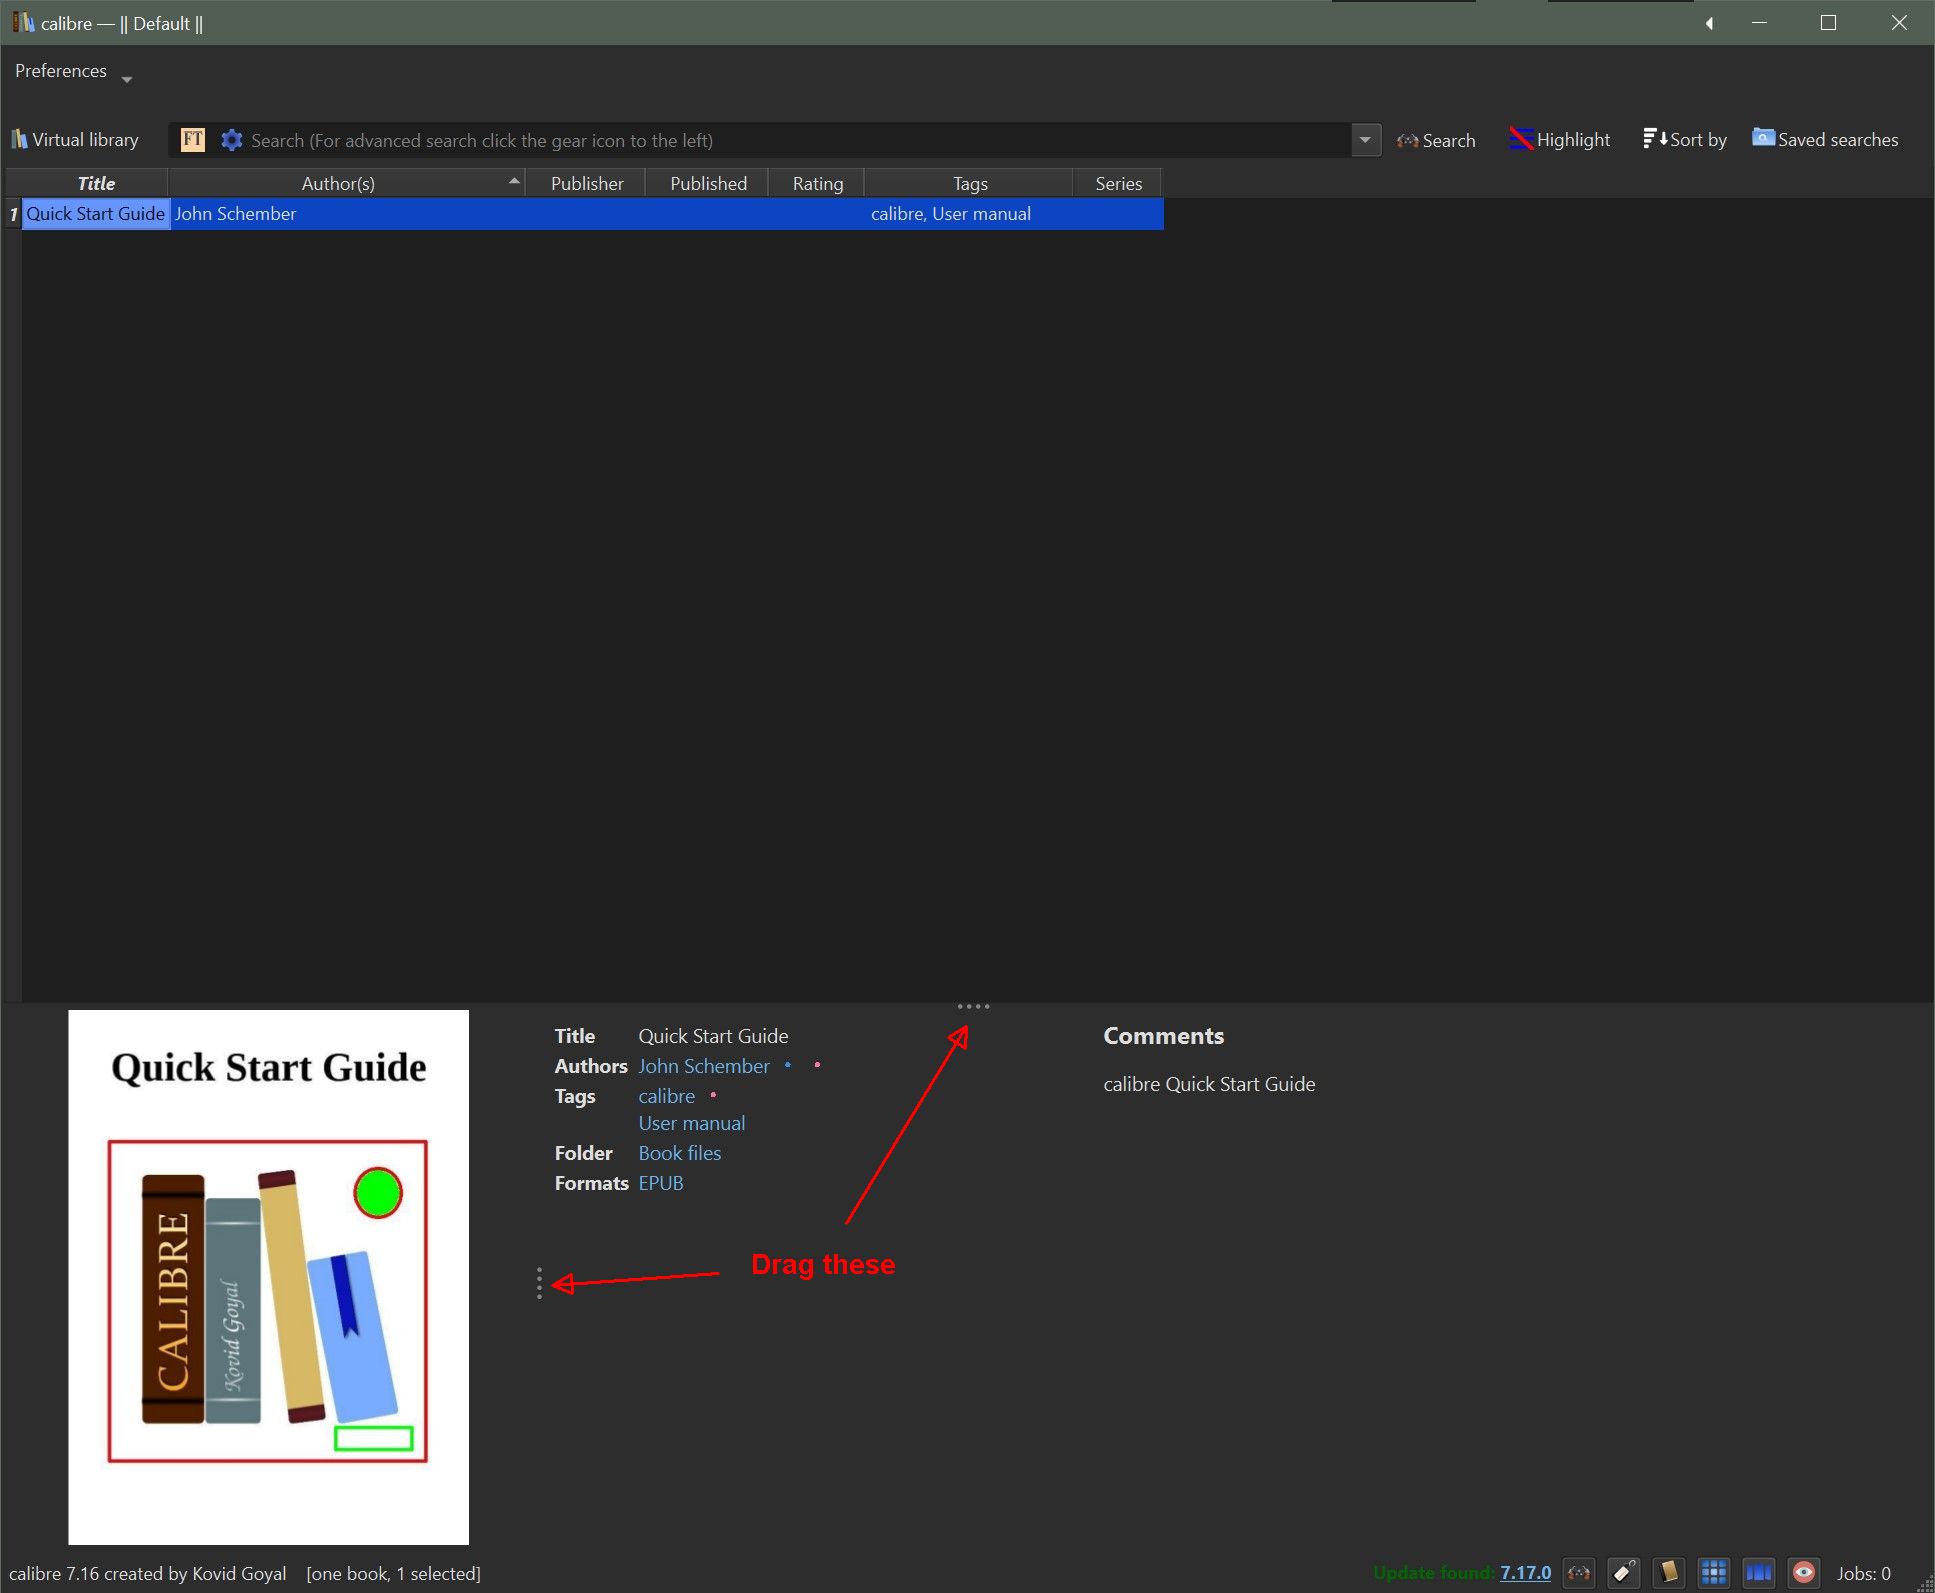Viewport: 1935px width, 1593px height.
Task: Toggle search bar visibility binoculars icon
Action: pos(1579,1572)
